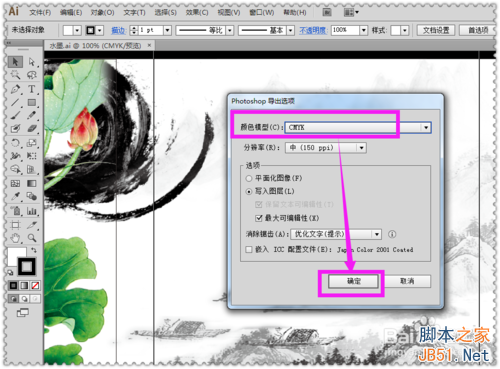
Task: Open the Object menu 对象(O)
Action: (103, 13)
